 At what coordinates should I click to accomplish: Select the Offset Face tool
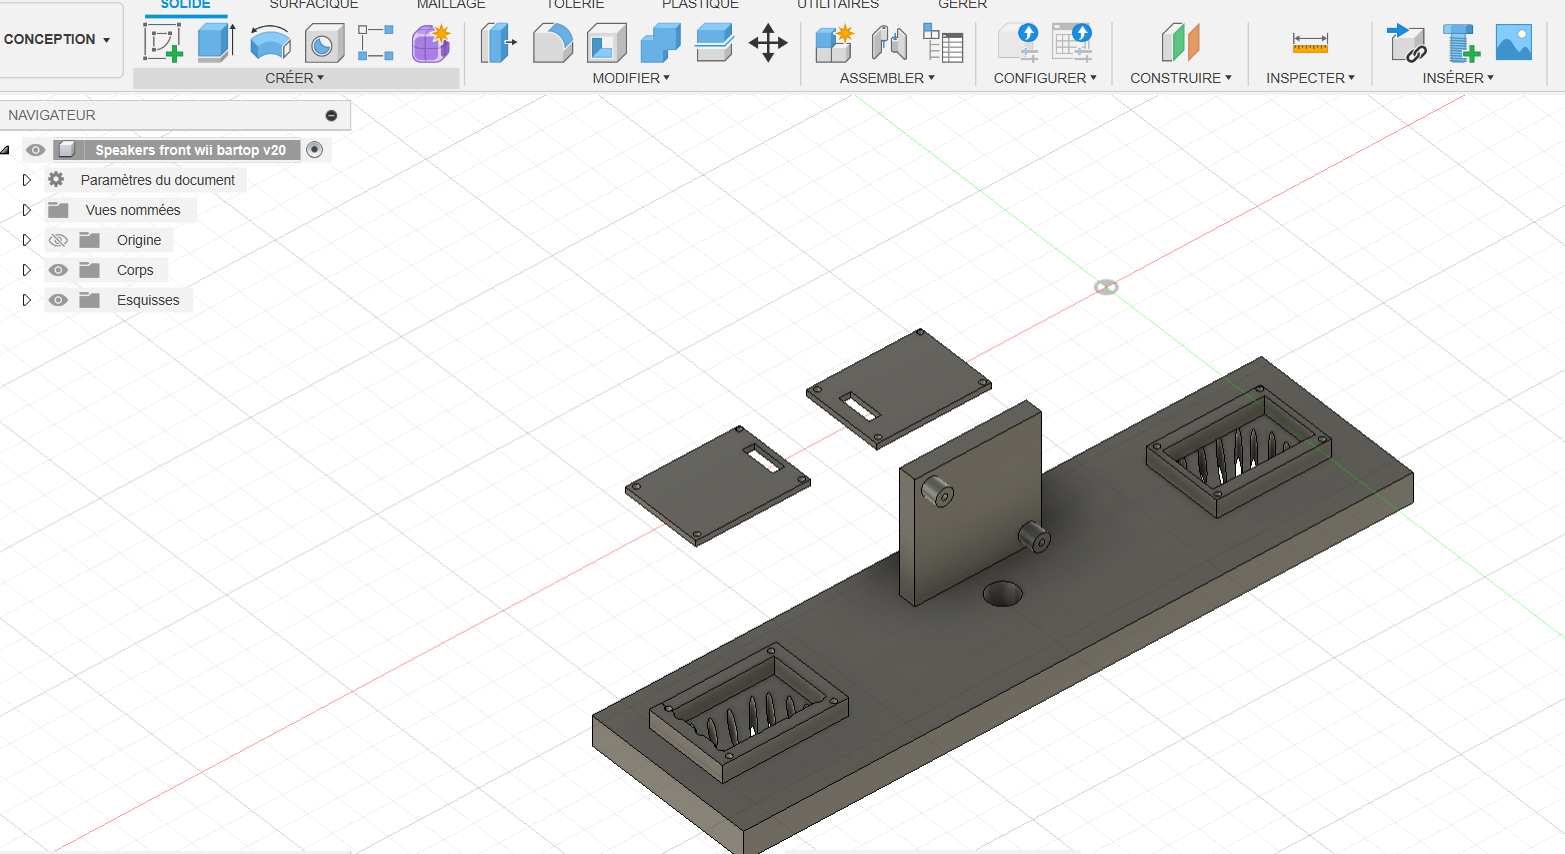(714, 43)
